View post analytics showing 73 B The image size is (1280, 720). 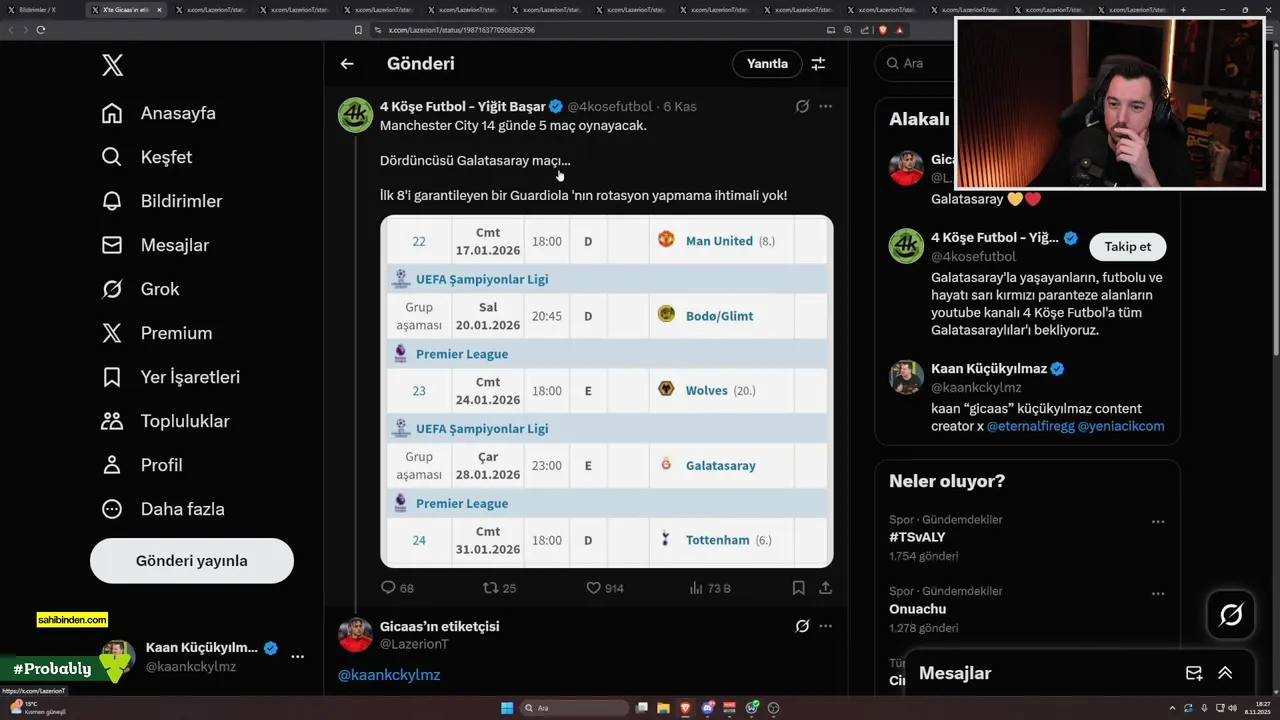(710, 588)
